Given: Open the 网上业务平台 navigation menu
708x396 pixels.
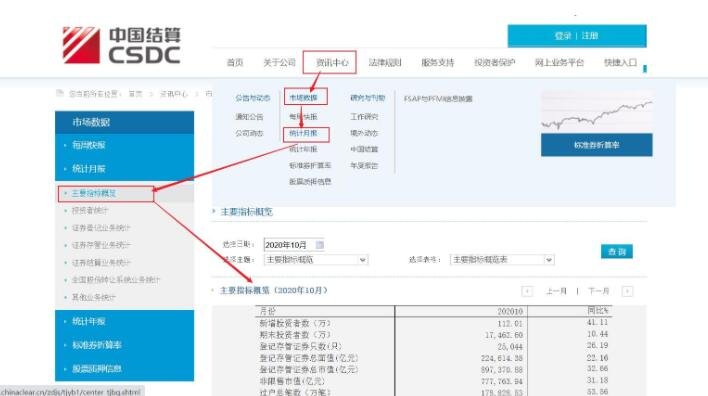Looking at the screenshot, I should [559, 62].
